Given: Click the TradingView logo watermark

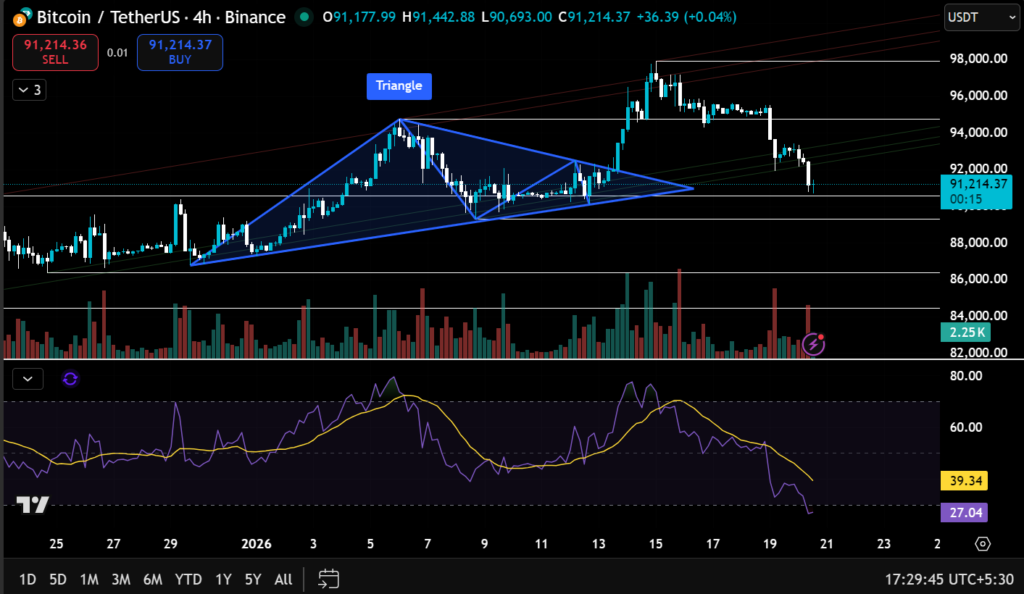Looking at the screenshot, I should coord(32,505).
